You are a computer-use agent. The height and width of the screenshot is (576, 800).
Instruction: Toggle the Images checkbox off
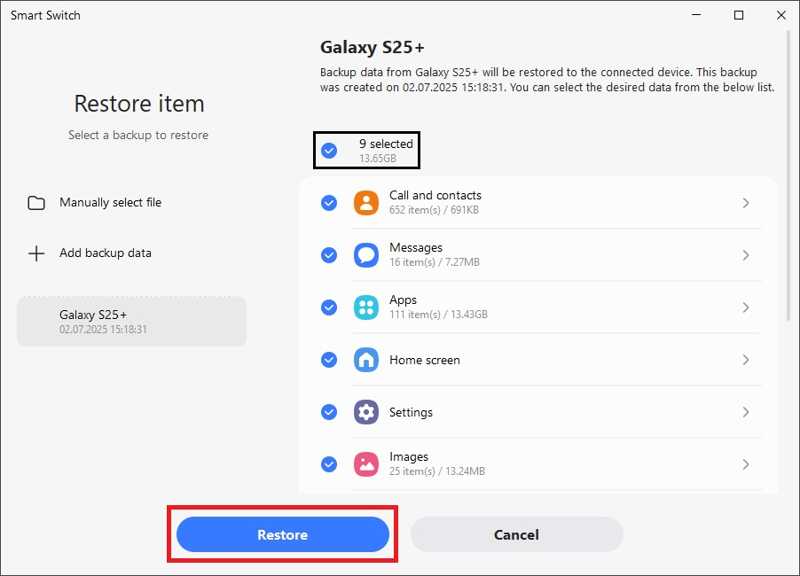329,464
